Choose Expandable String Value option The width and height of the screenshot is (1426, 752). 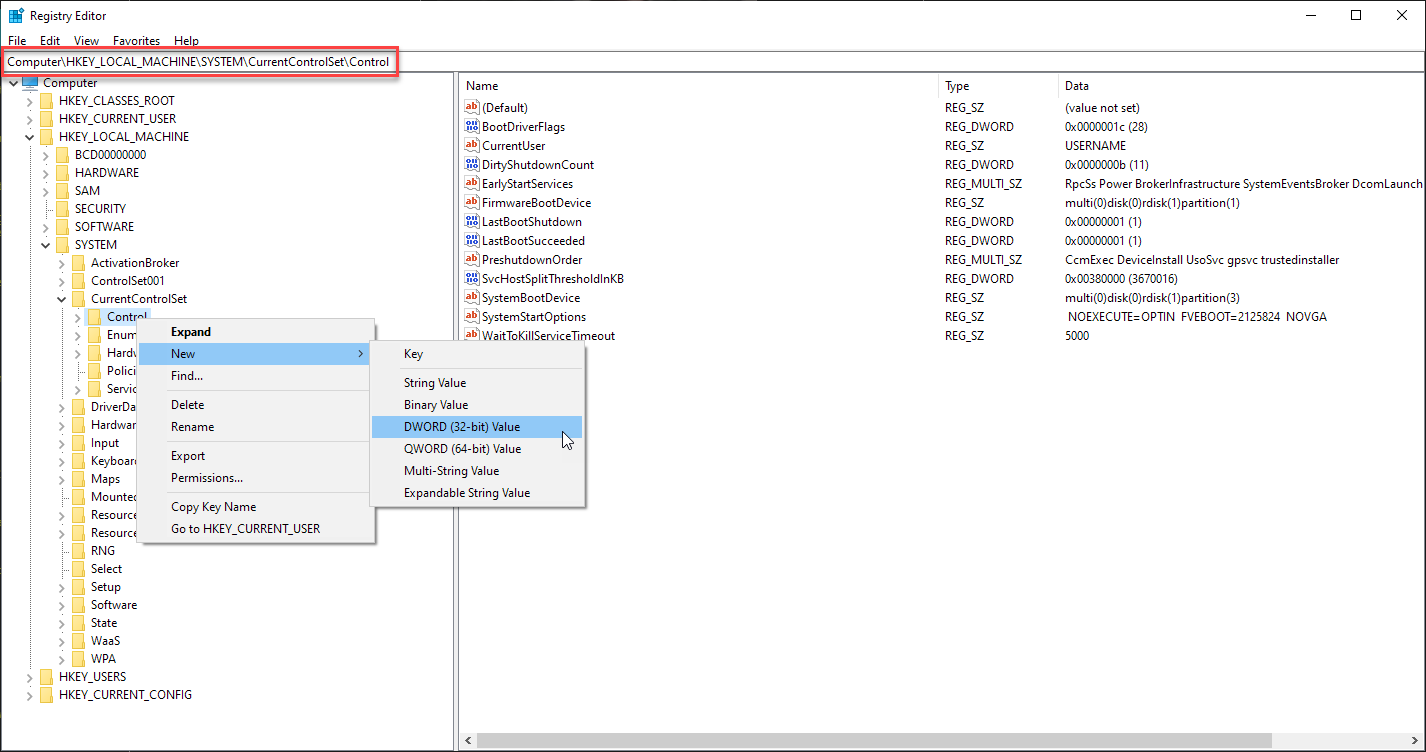(476, 493)
